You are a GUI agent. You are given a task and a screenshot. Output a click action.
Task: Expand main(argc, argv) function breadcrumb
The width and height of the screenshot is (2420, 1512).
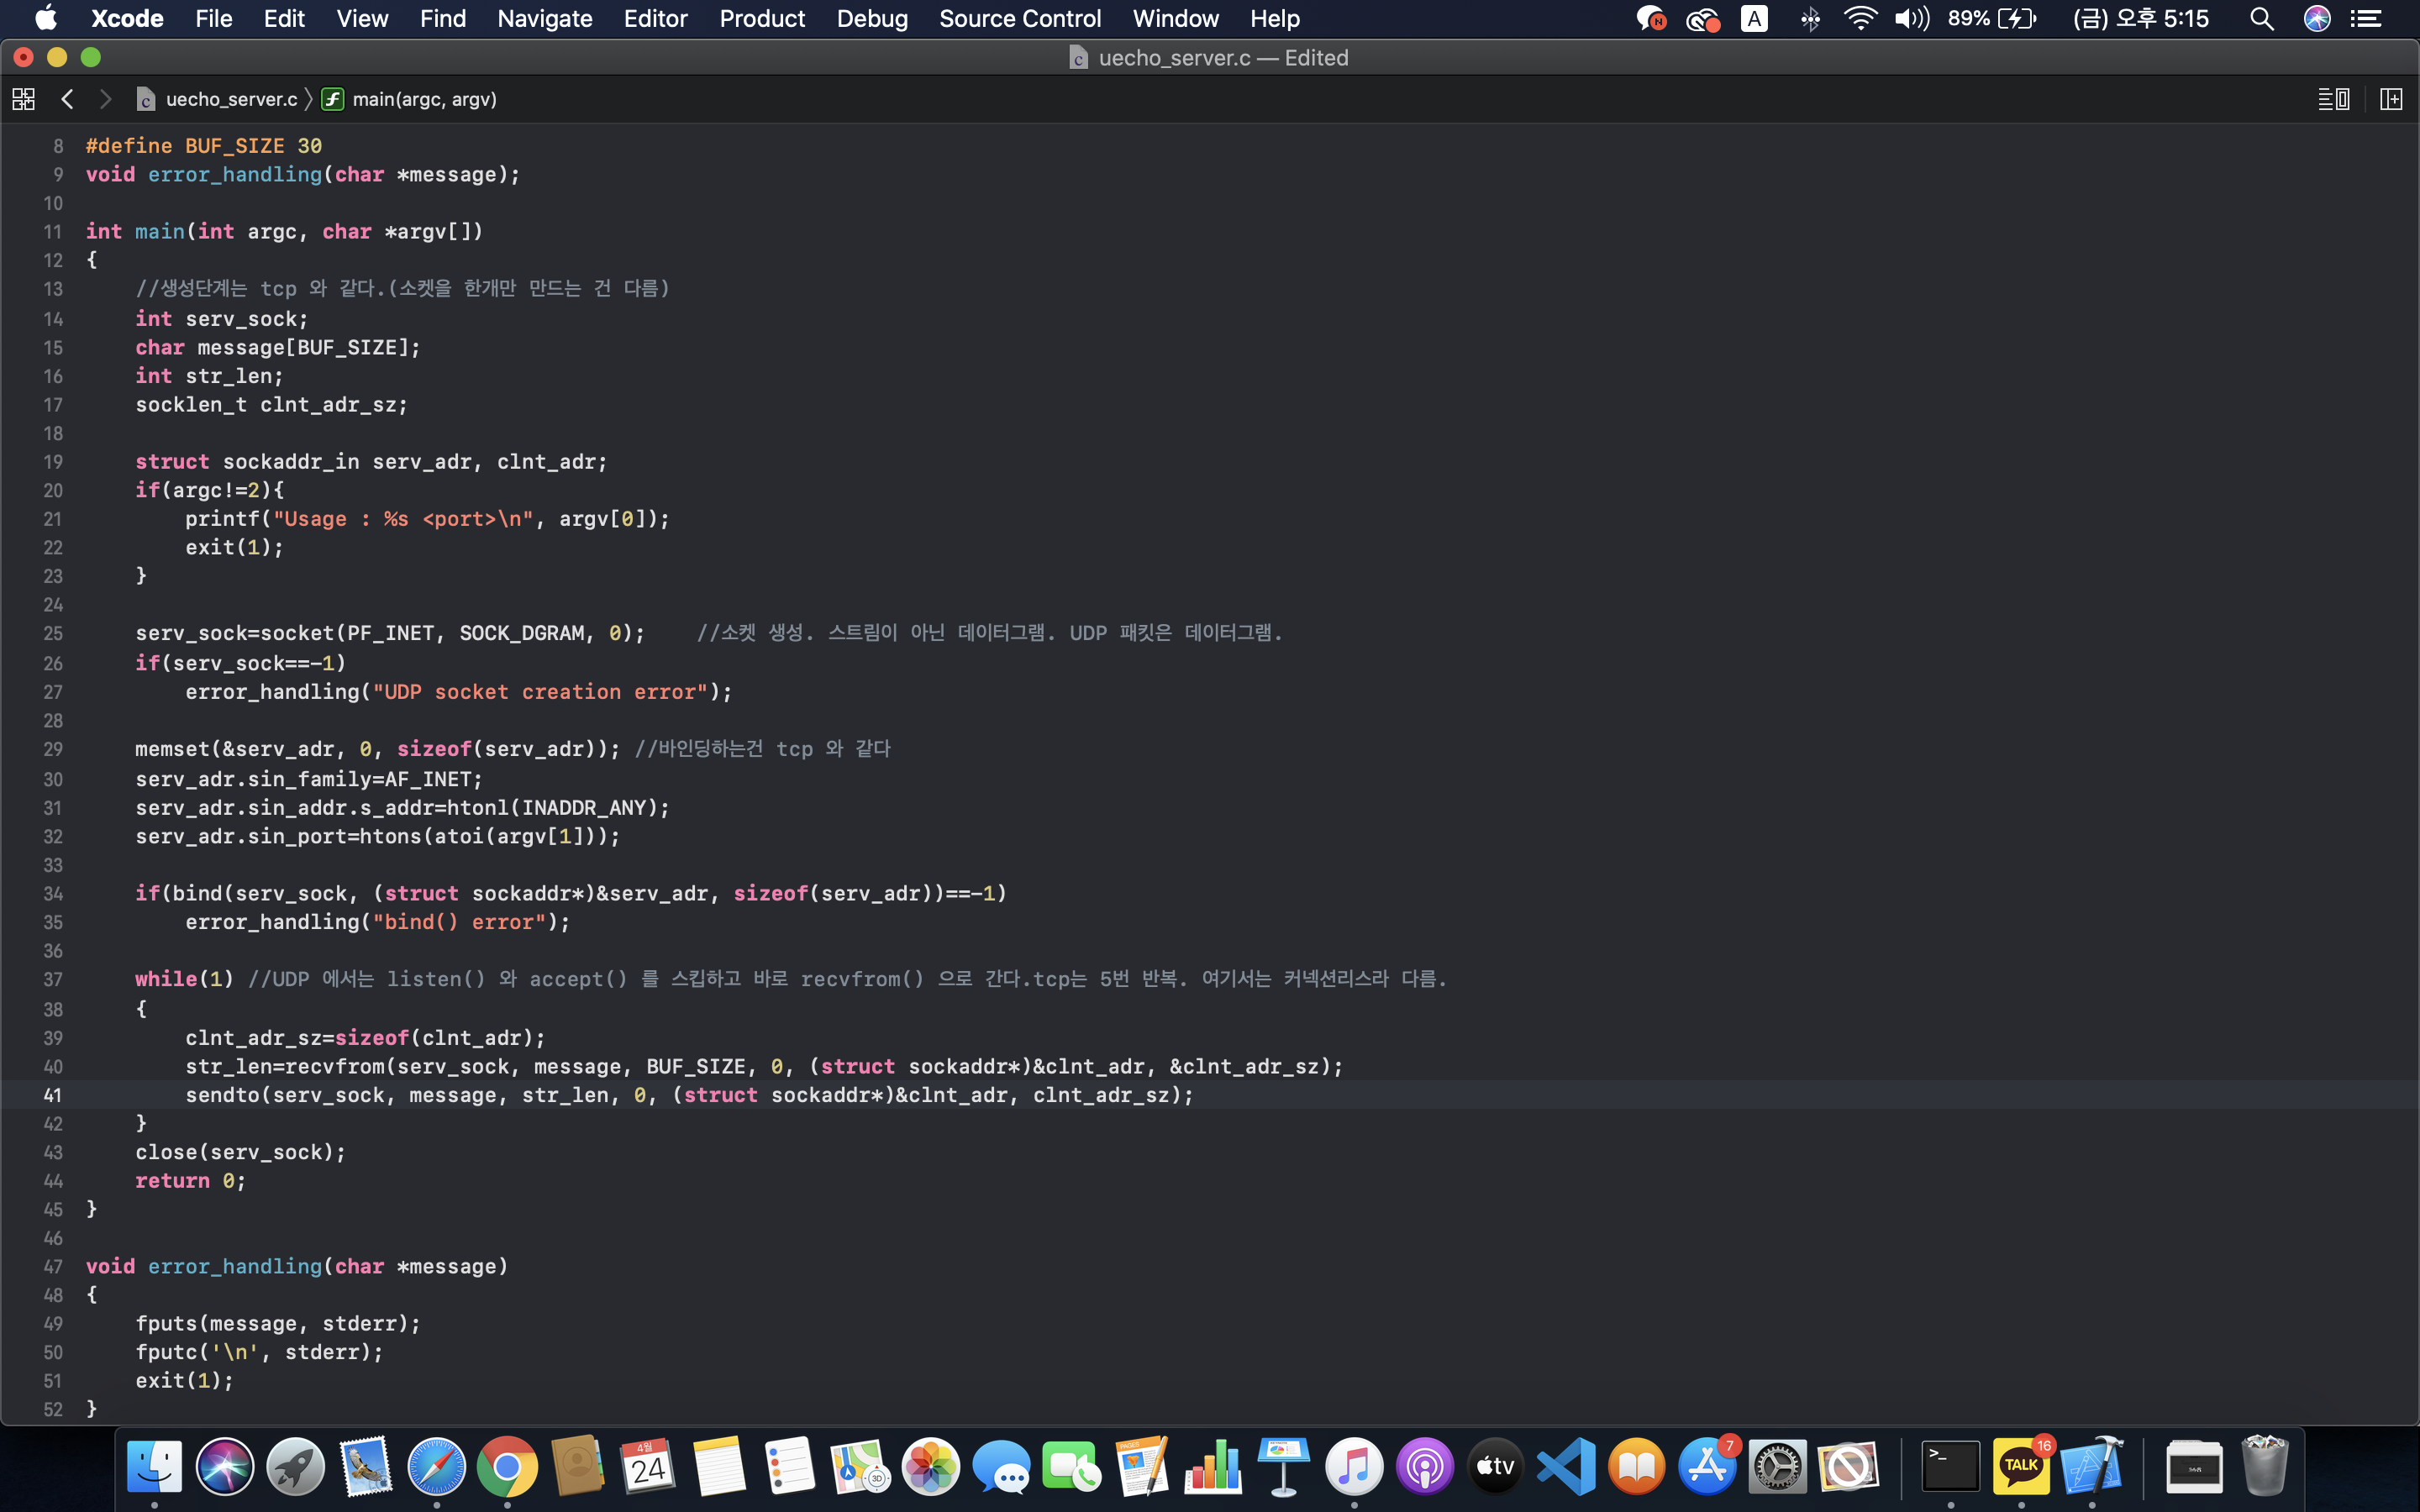pyautogui.click(x=424, y=99)
